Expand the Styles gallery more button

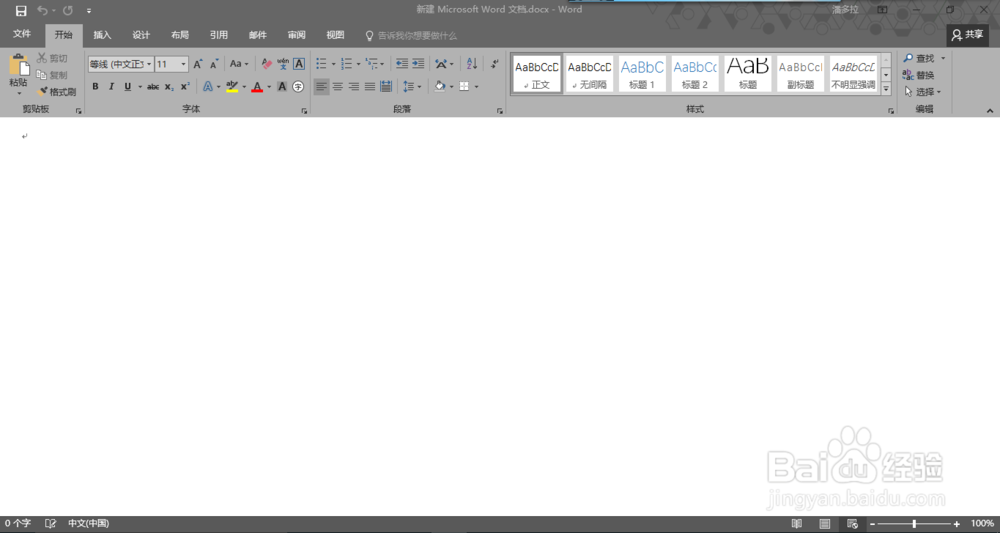click(x=886, y=89)
